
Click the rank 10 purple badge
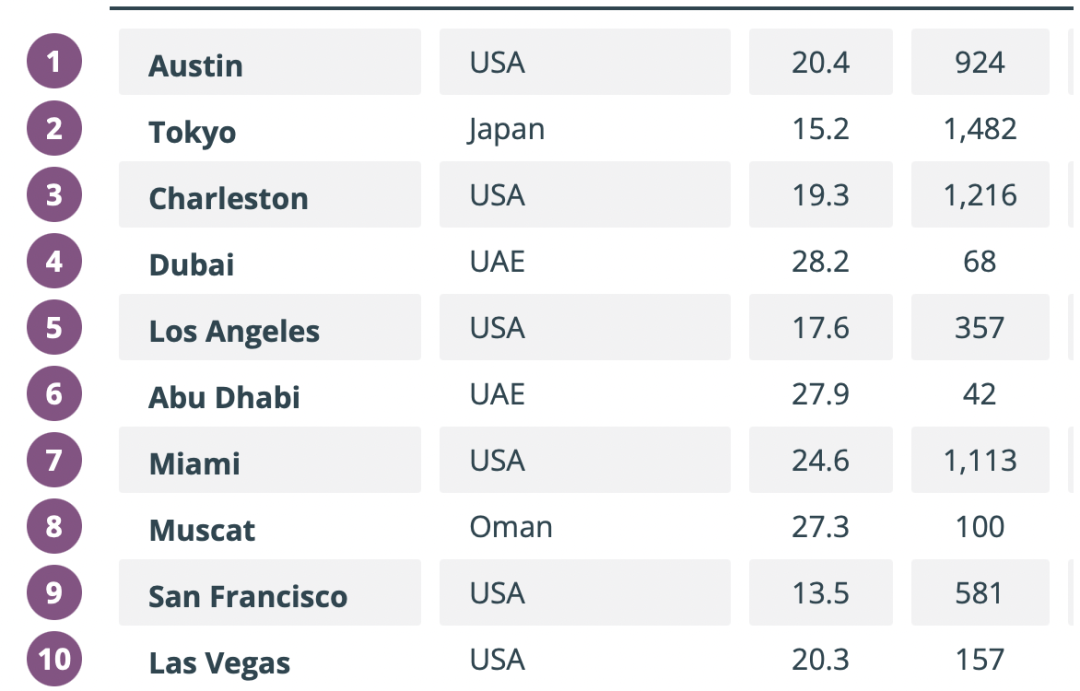click(54, 659)
